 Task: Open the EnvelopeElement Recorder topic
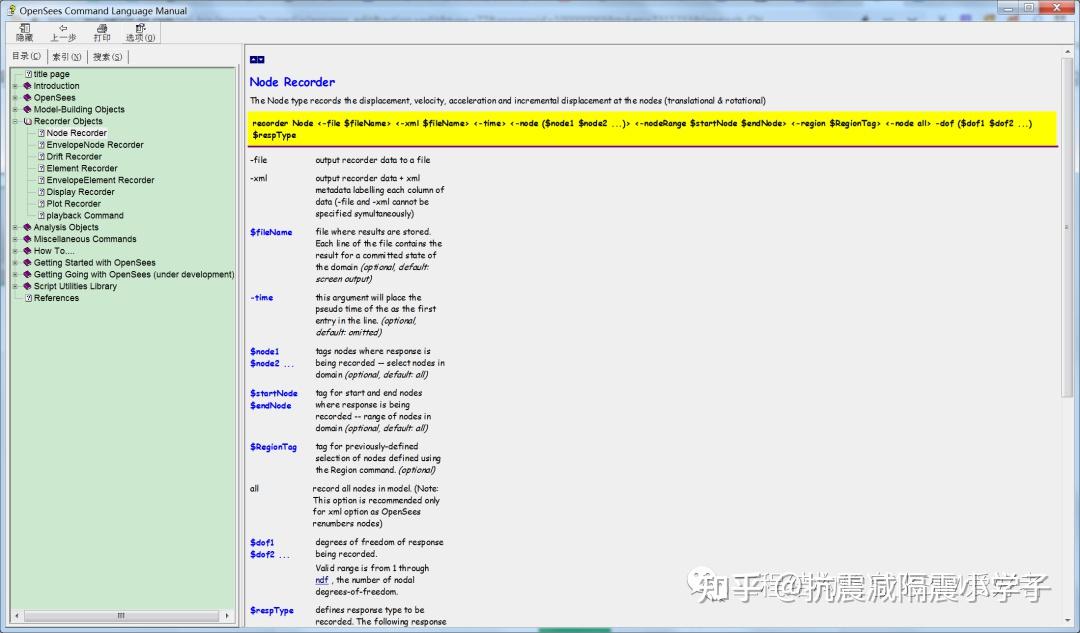click(99, 179)
